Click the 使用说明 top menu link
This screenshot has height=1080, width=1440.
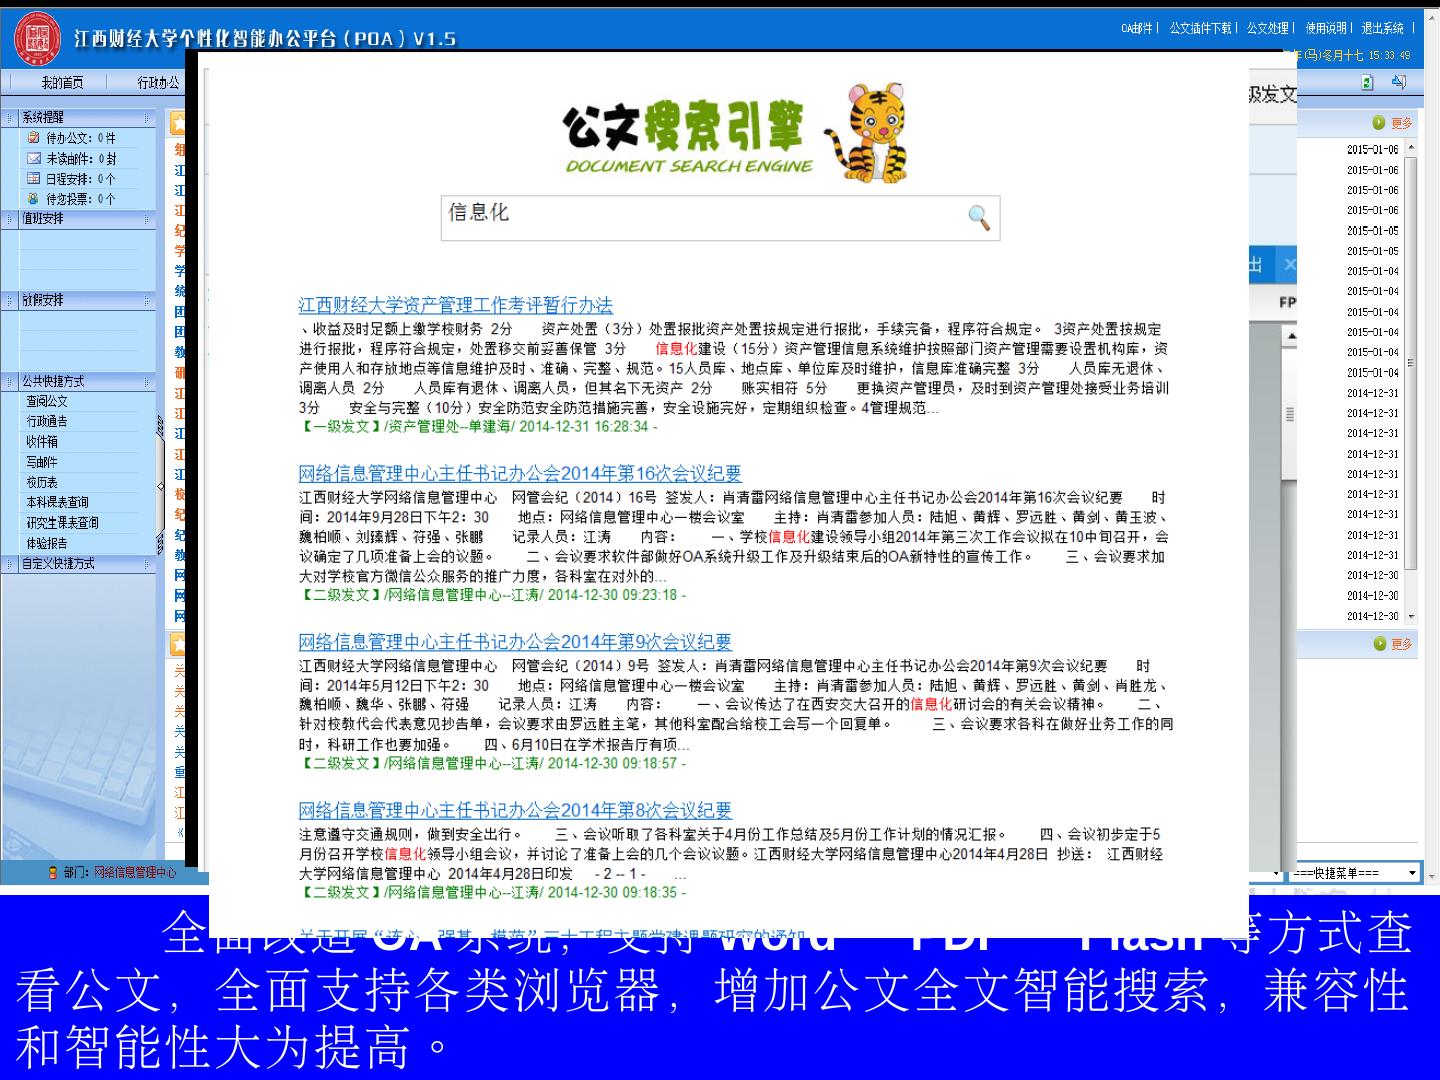click(x=1326, y=28)
